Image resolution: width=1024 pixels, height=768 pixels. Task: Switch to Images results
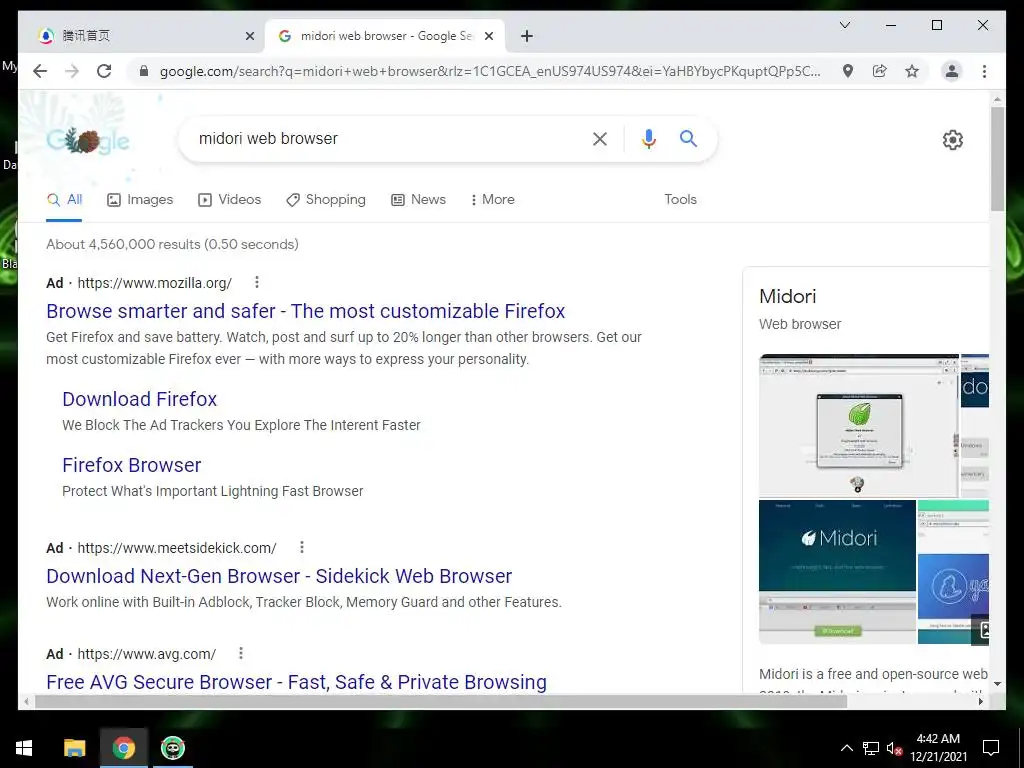point(140,199)
